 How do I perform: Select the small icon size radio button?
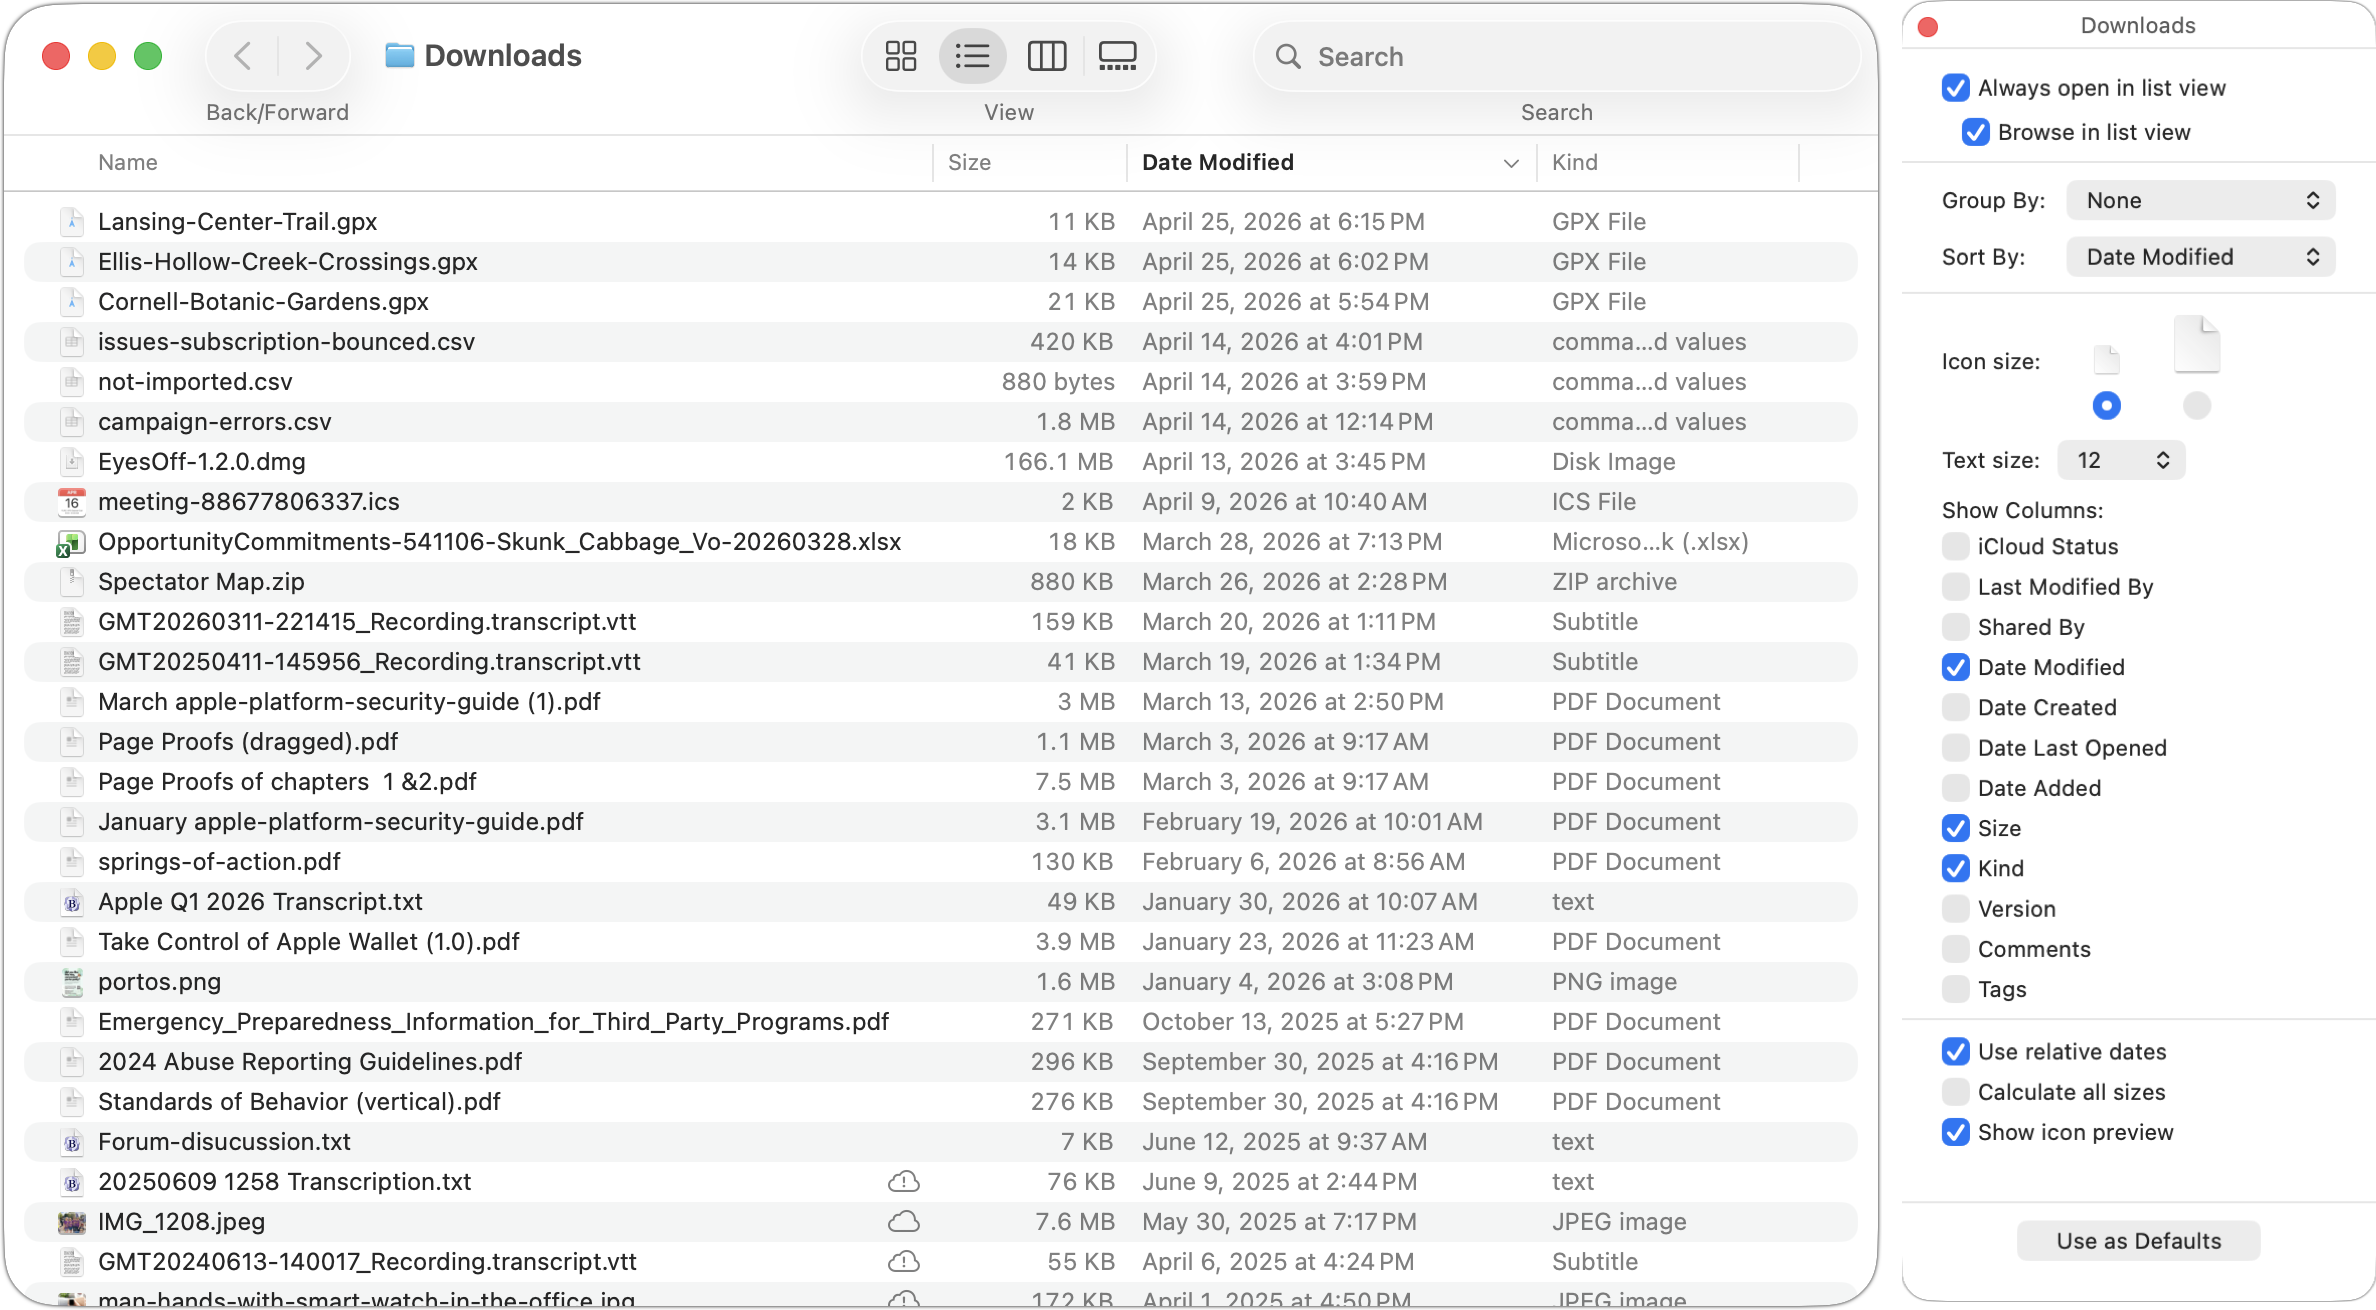tap(2106, 405)
